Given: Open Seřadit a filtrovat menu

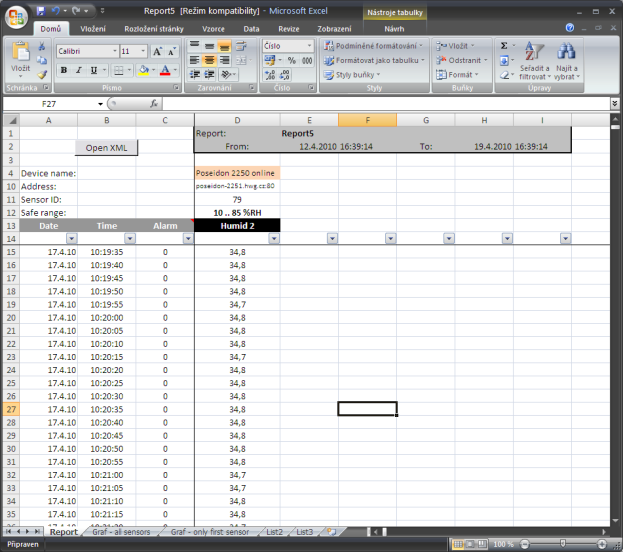Looking at the screenshot, I should 535,60.
